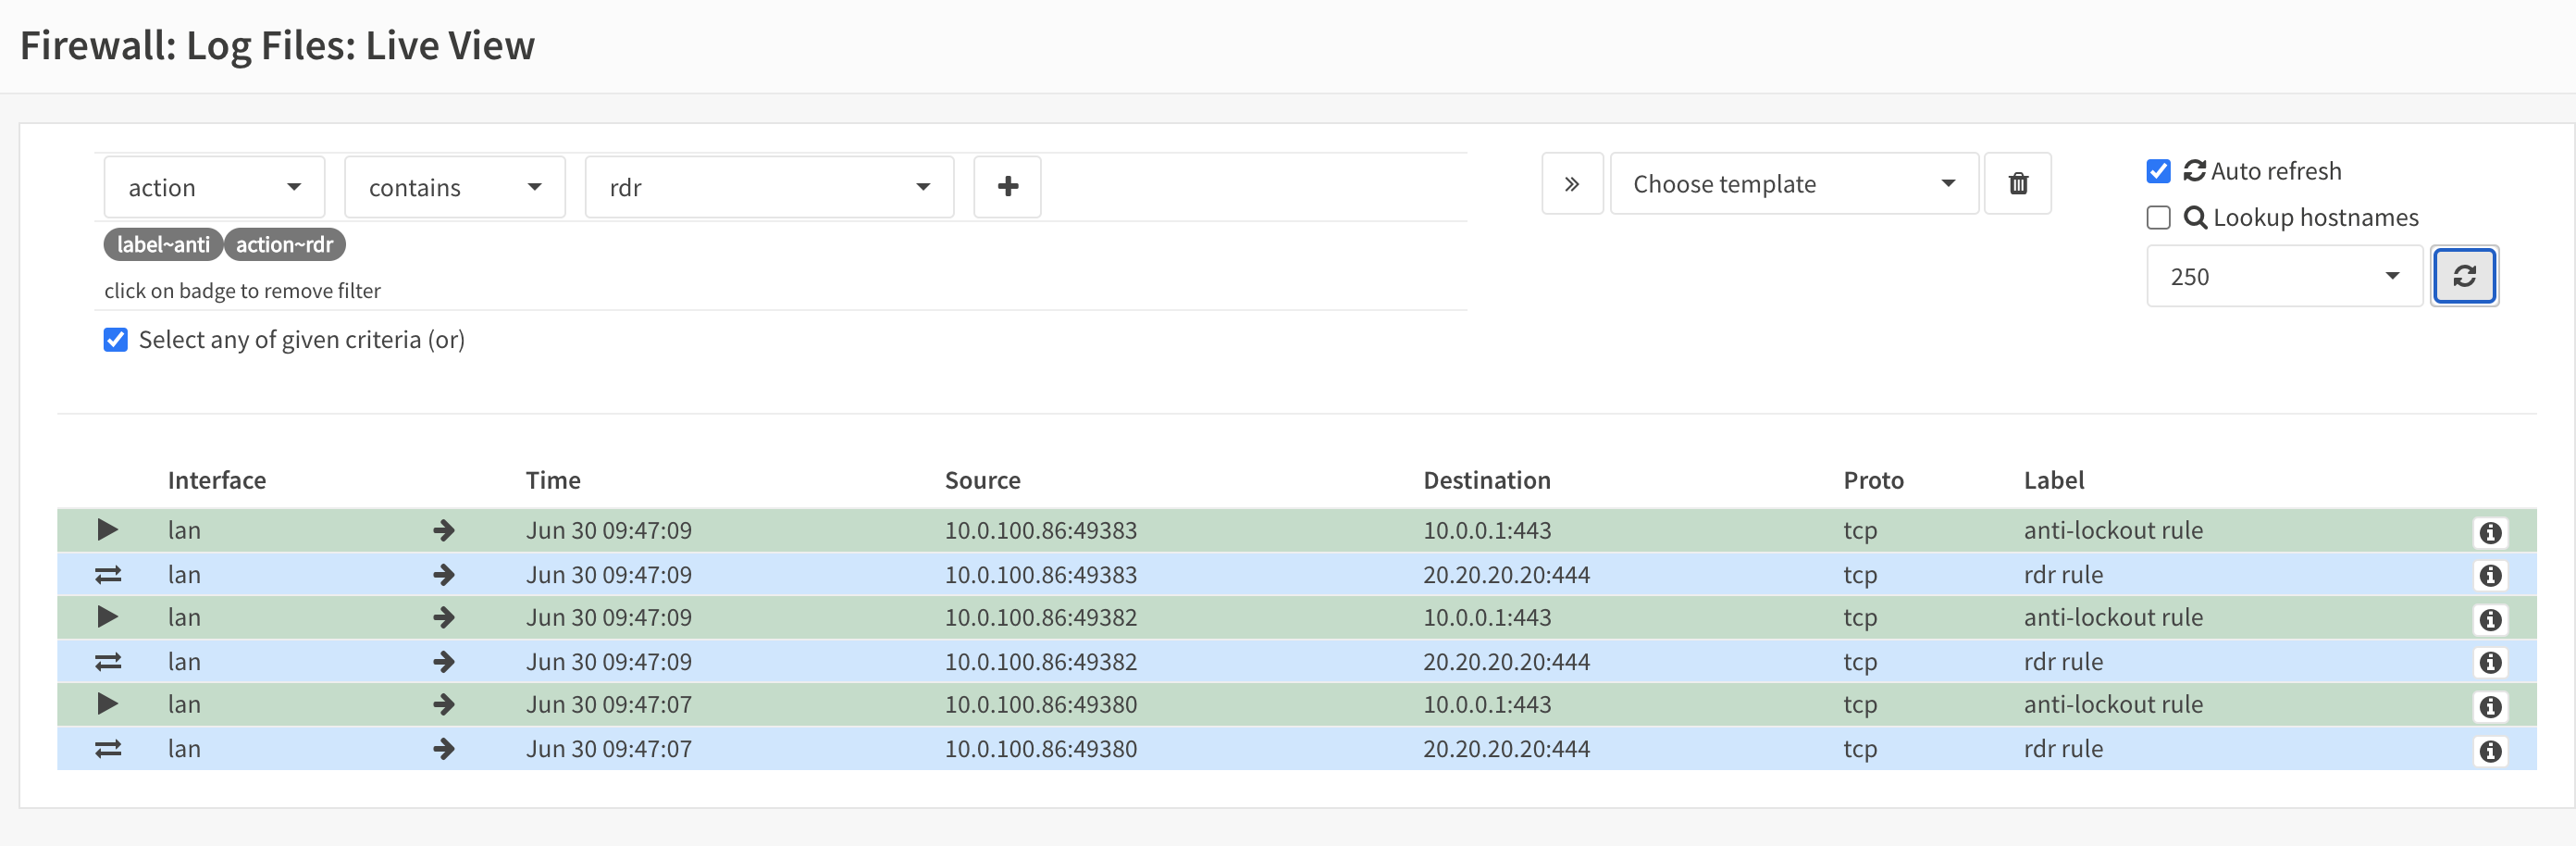Click the pass arrow icon on the first row

tap(107, 530)
